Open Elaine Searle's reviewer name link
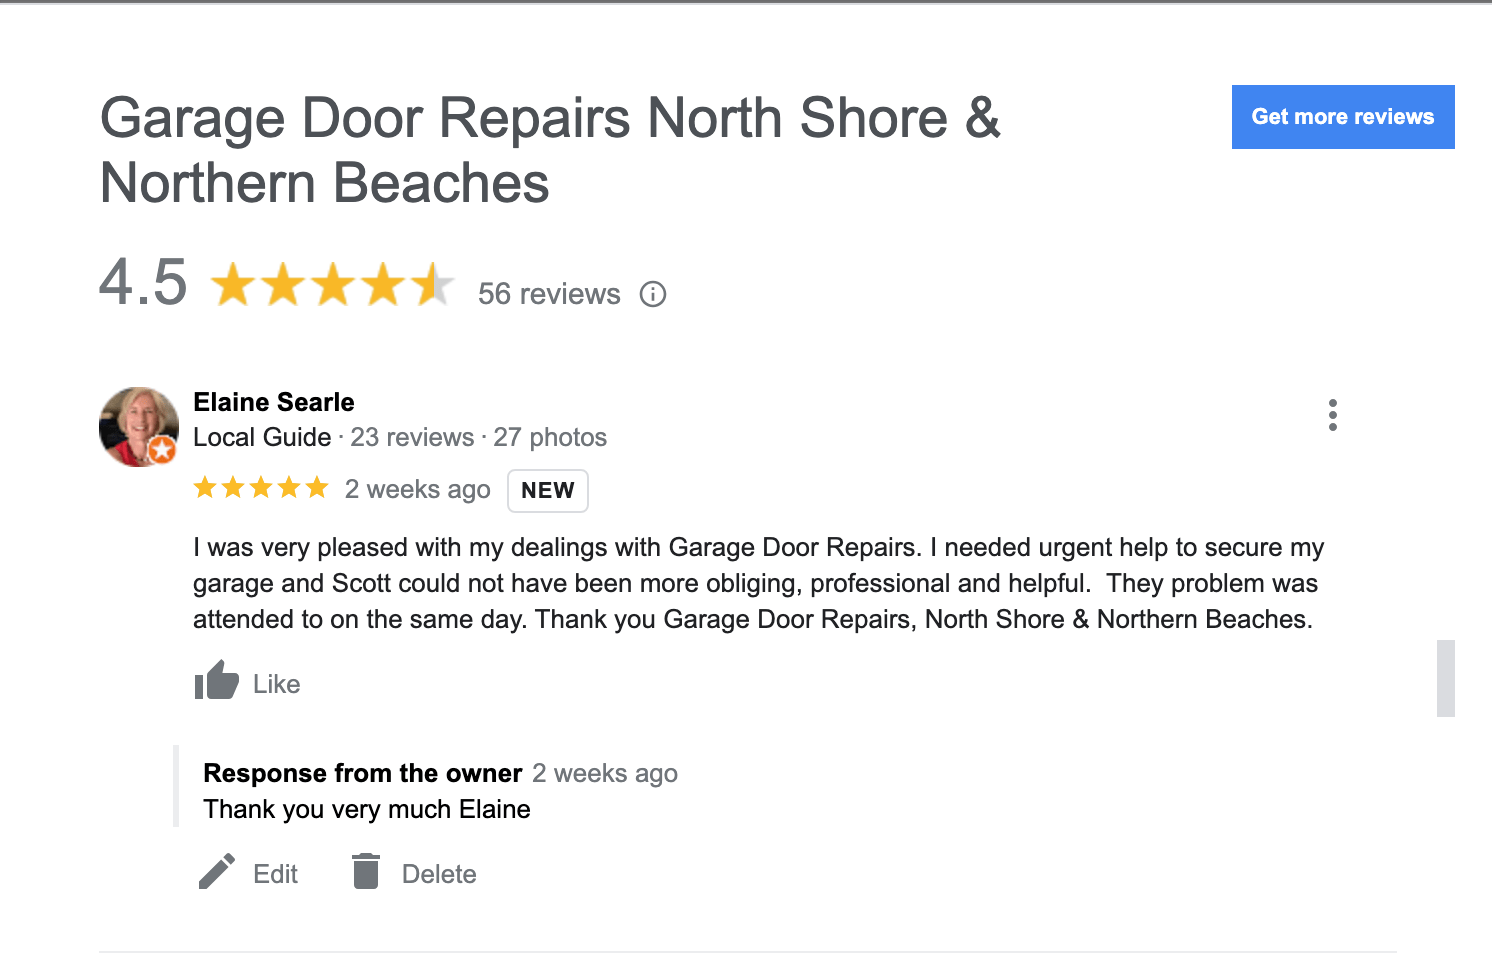1492x962 pixels. [x=273, y=402]
